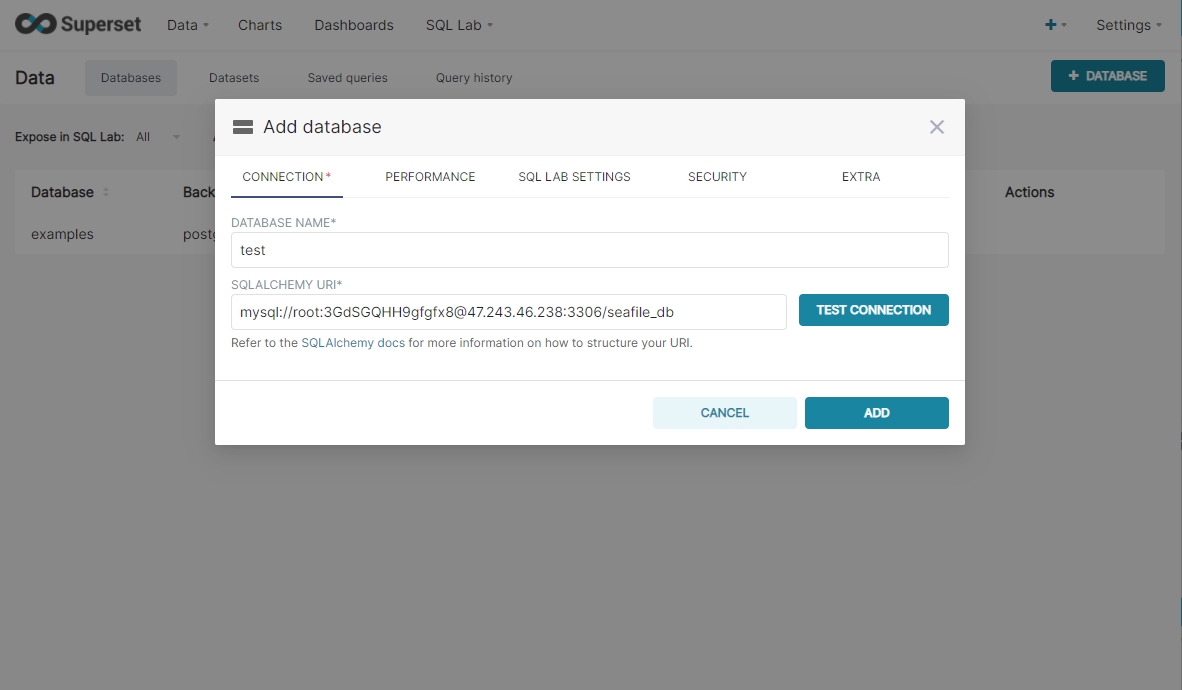Open the SQLAlchemy docs link

click(x=353, y=342)
